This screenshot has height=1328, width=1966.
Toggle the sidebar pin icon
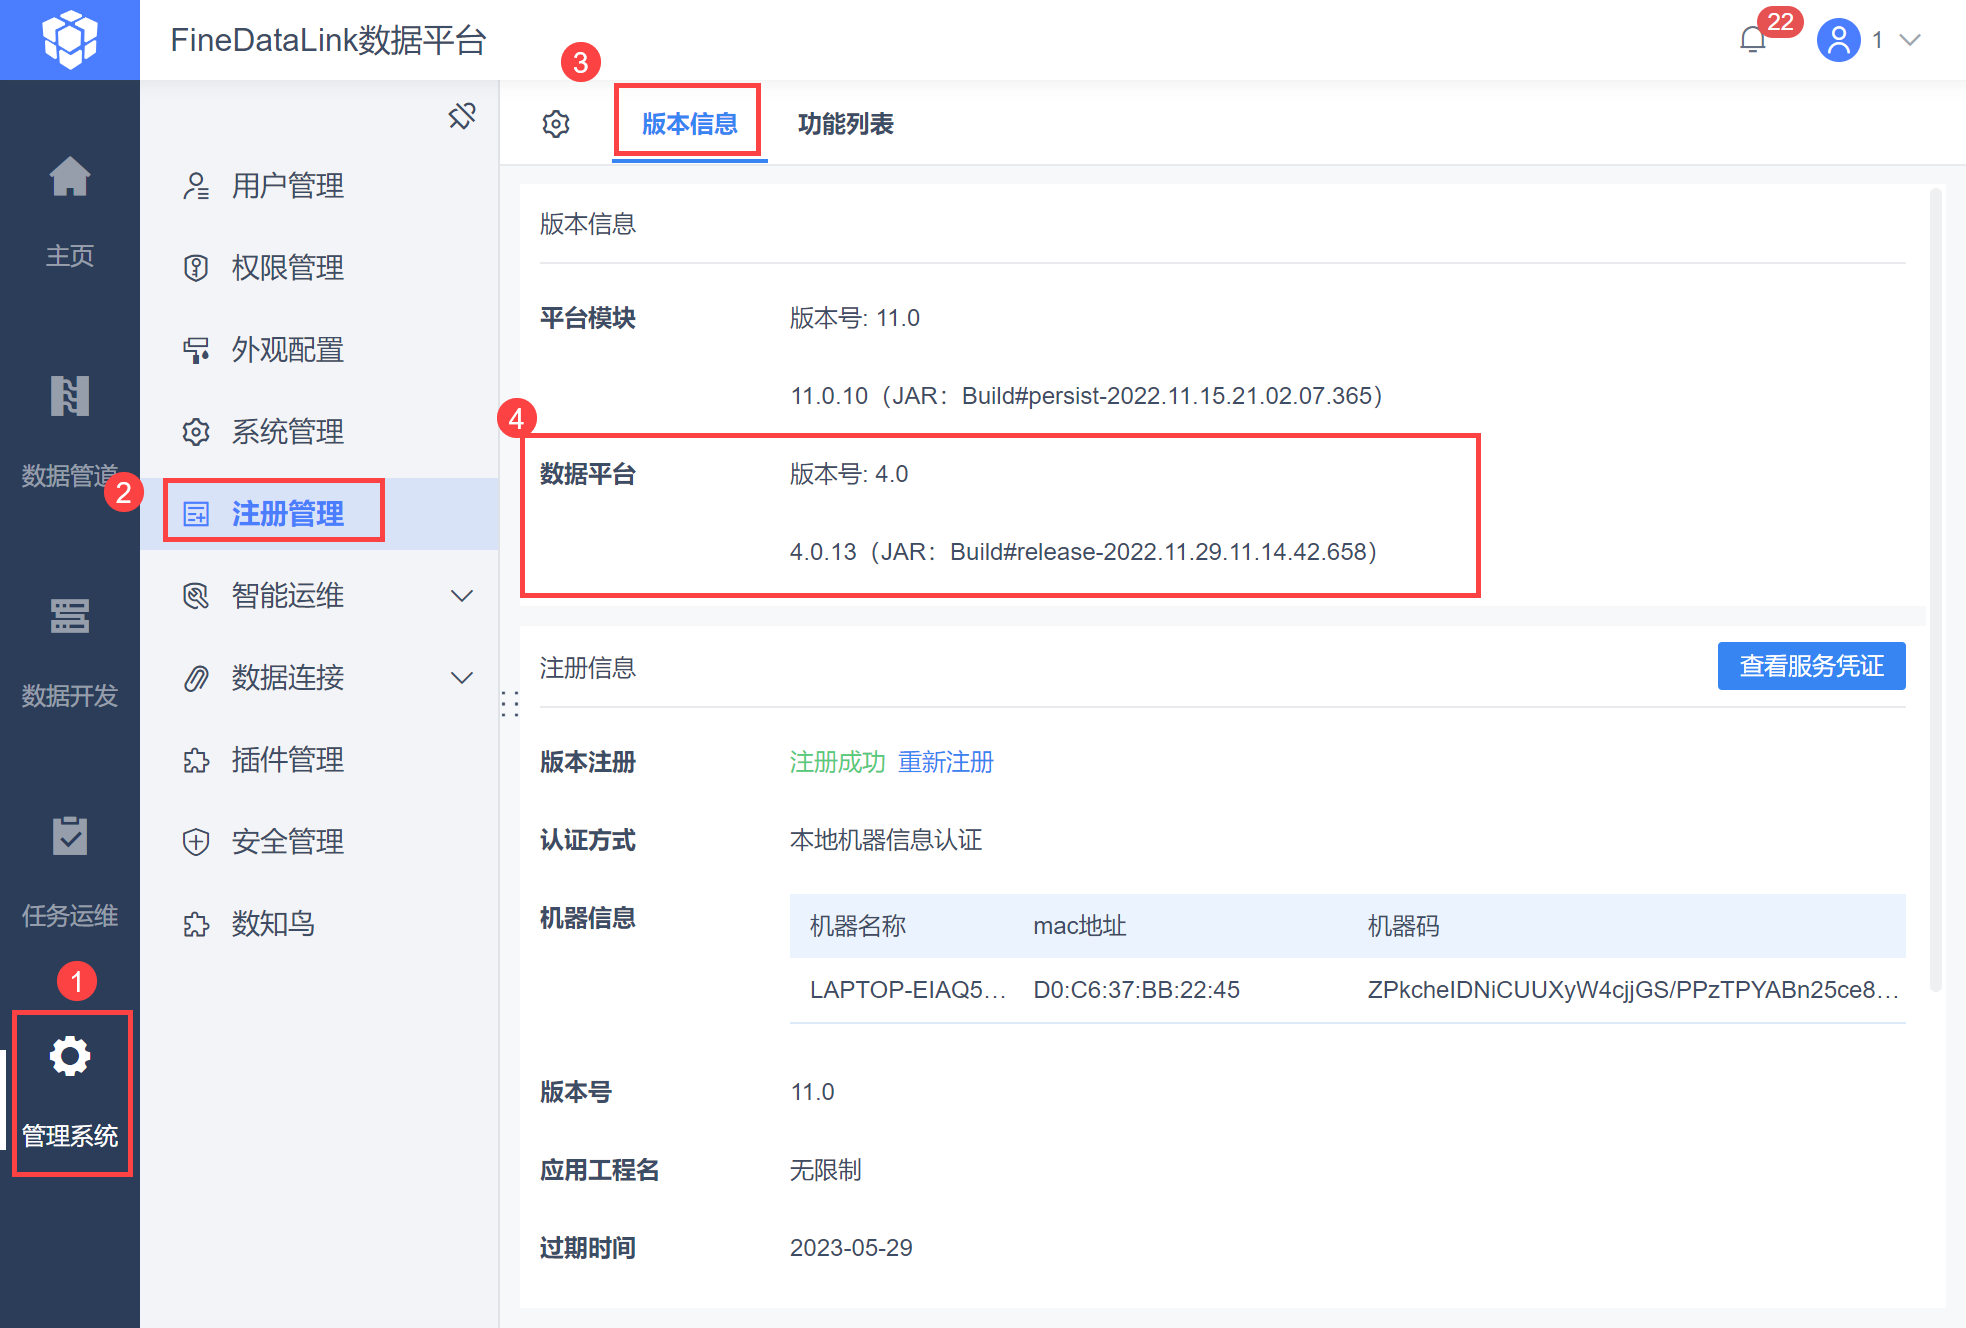point(462,116)
